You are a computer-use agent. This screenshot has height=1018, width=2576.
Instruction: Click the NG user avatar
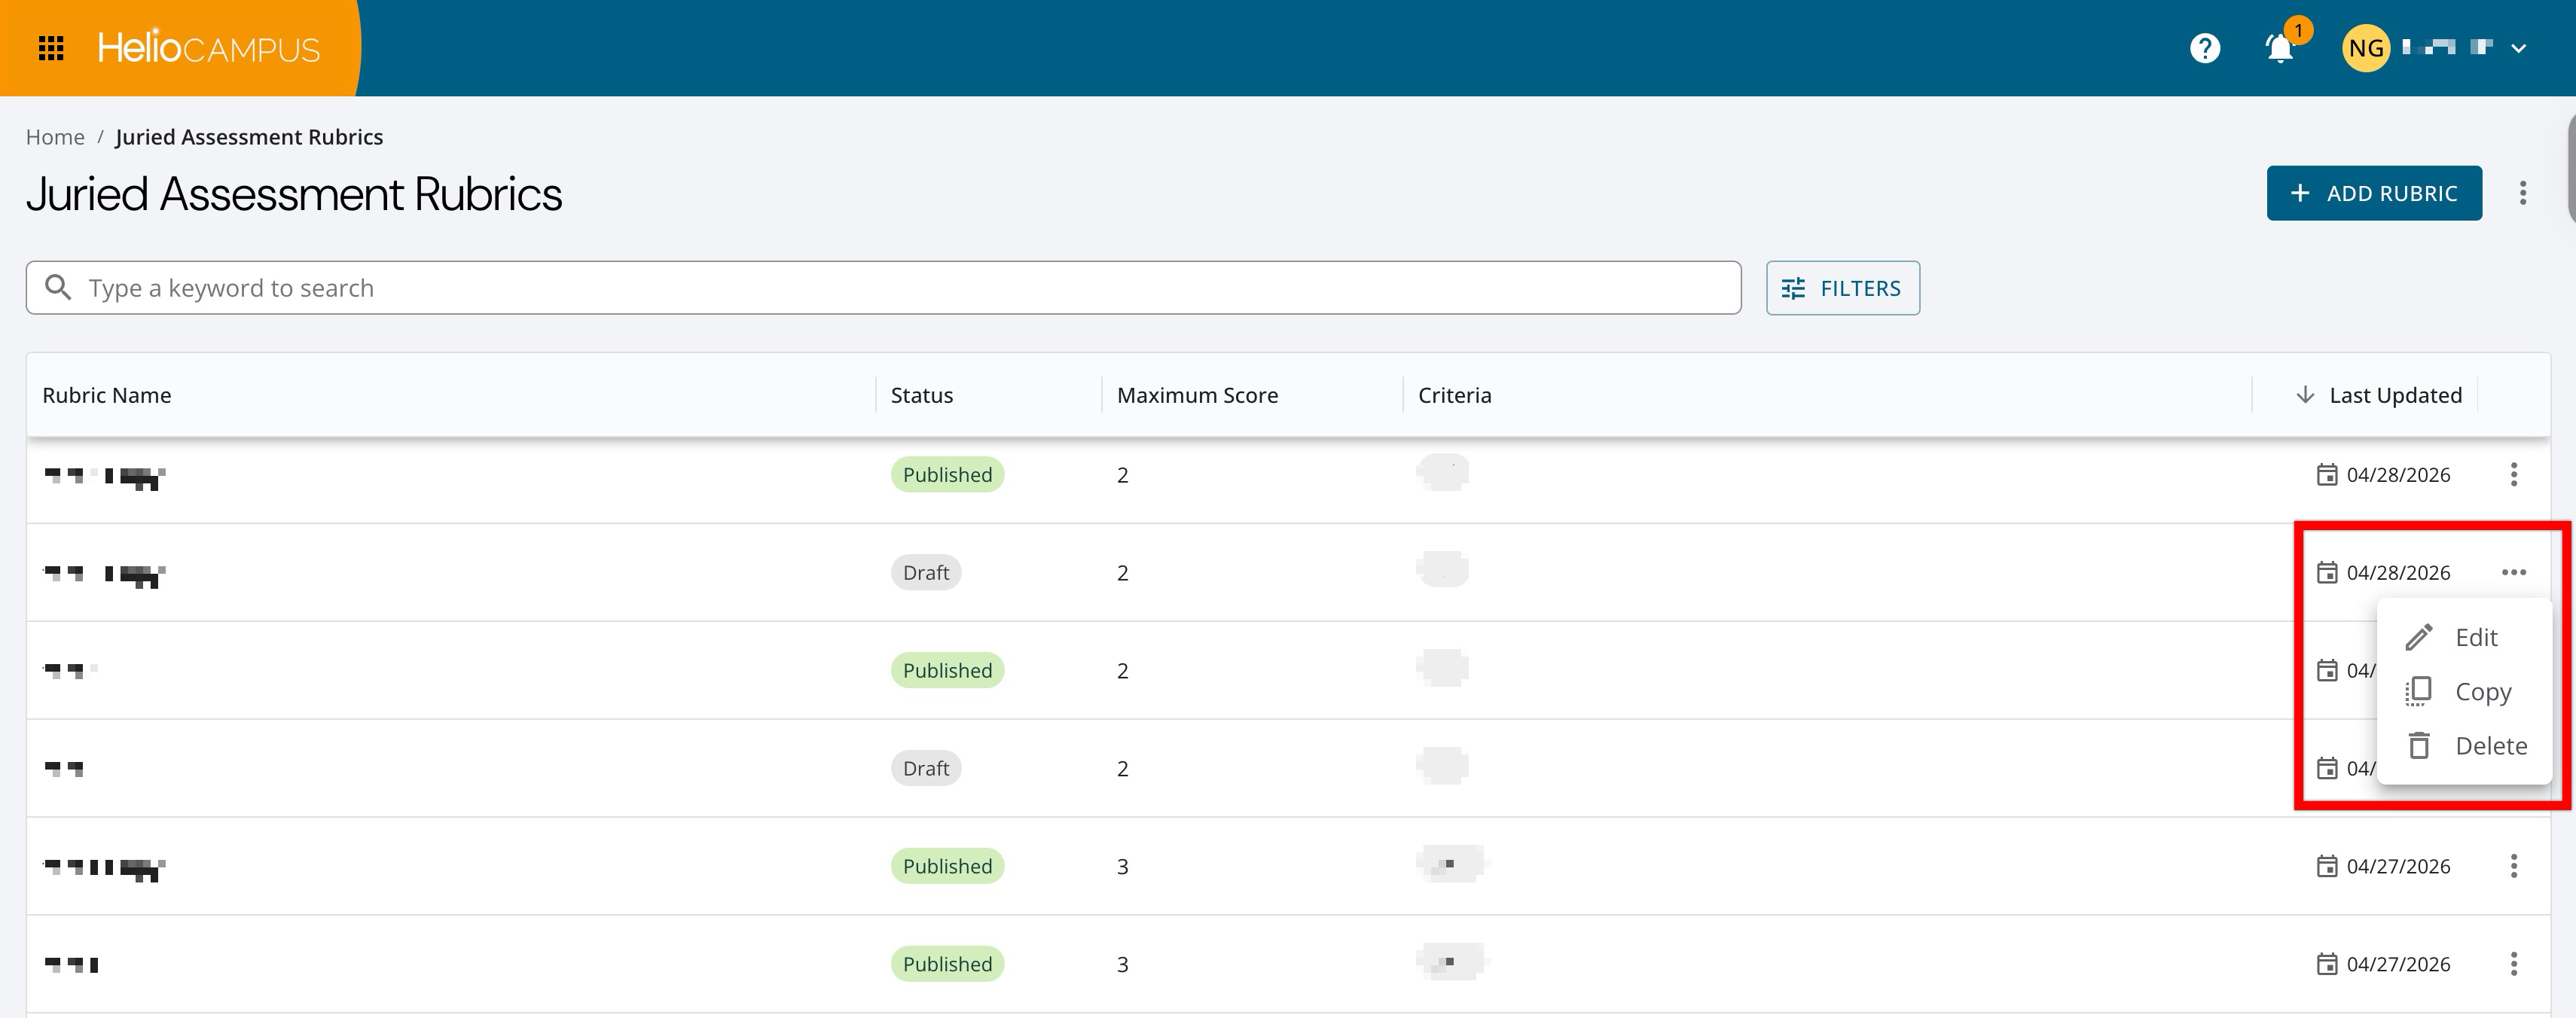(x=2366, y=48)
